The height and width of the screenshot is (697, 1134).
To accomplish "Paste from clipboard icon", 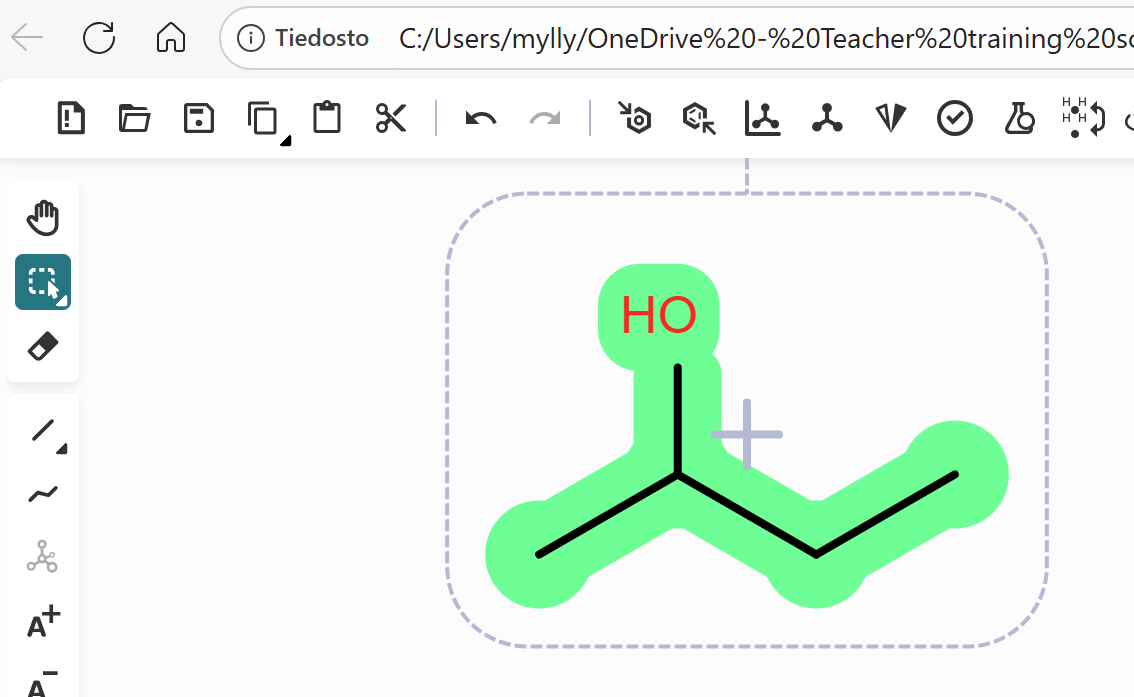I will 327,117.
